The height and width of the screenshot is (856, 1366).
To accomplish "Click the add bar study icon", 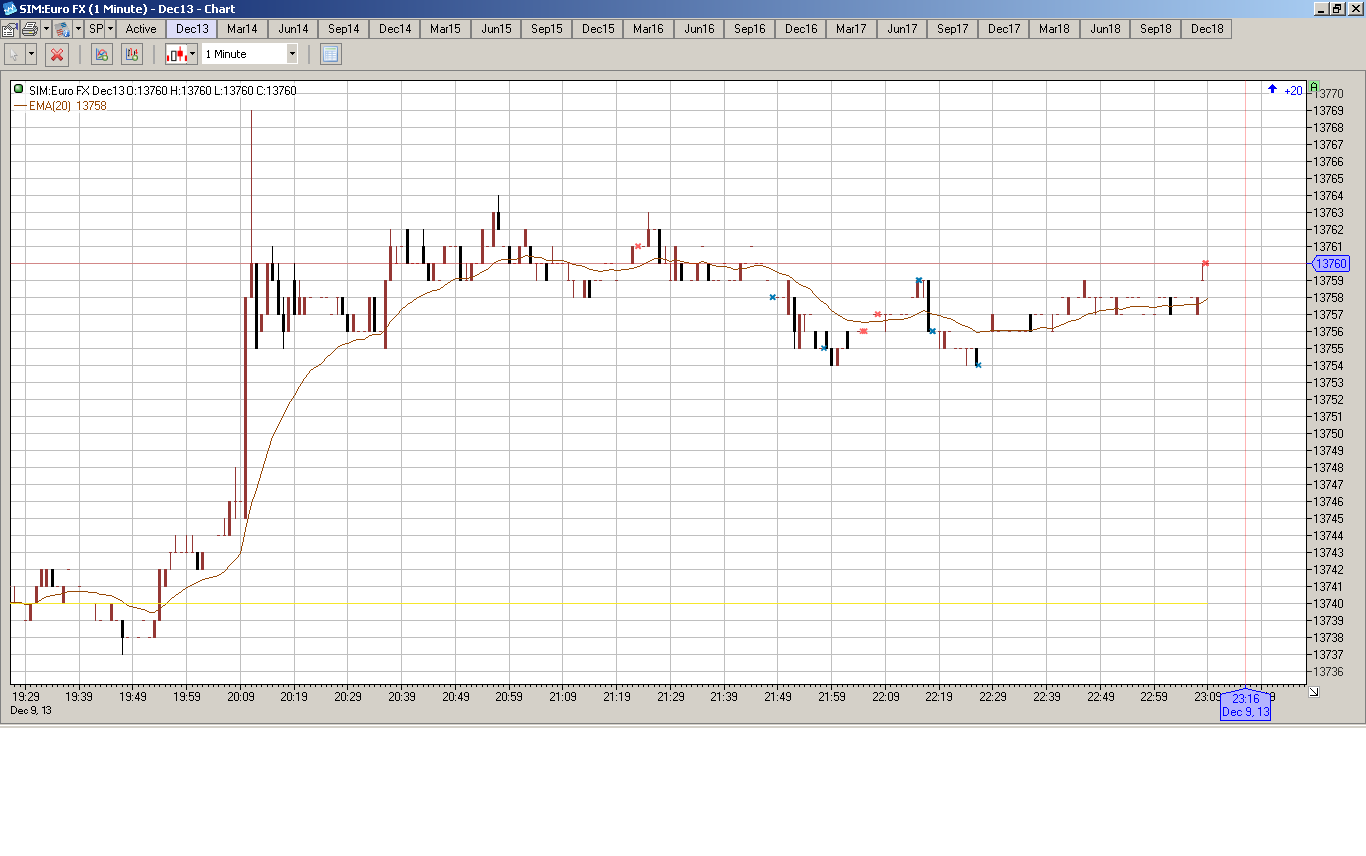I will 132,54.
